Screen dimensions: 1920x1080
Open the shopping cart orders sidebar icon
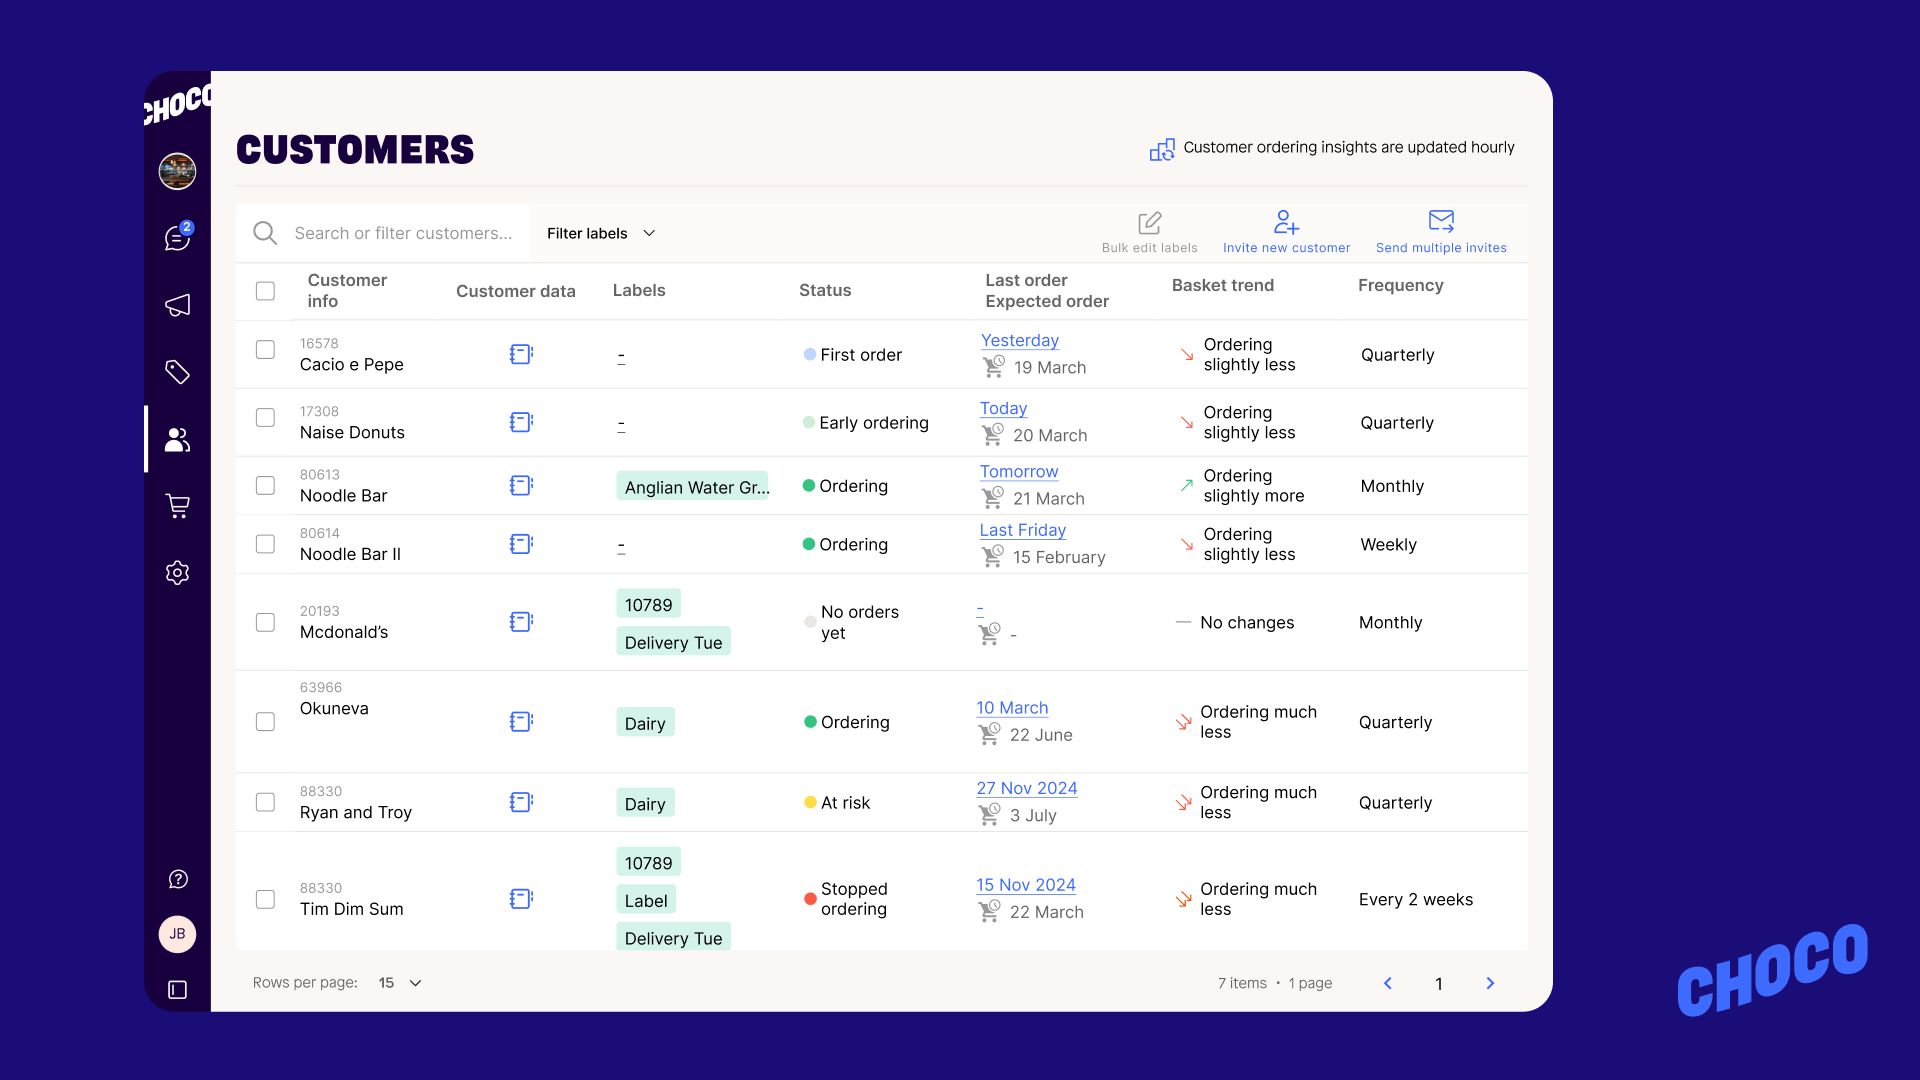pyautogui.click(x=177, y=506)
